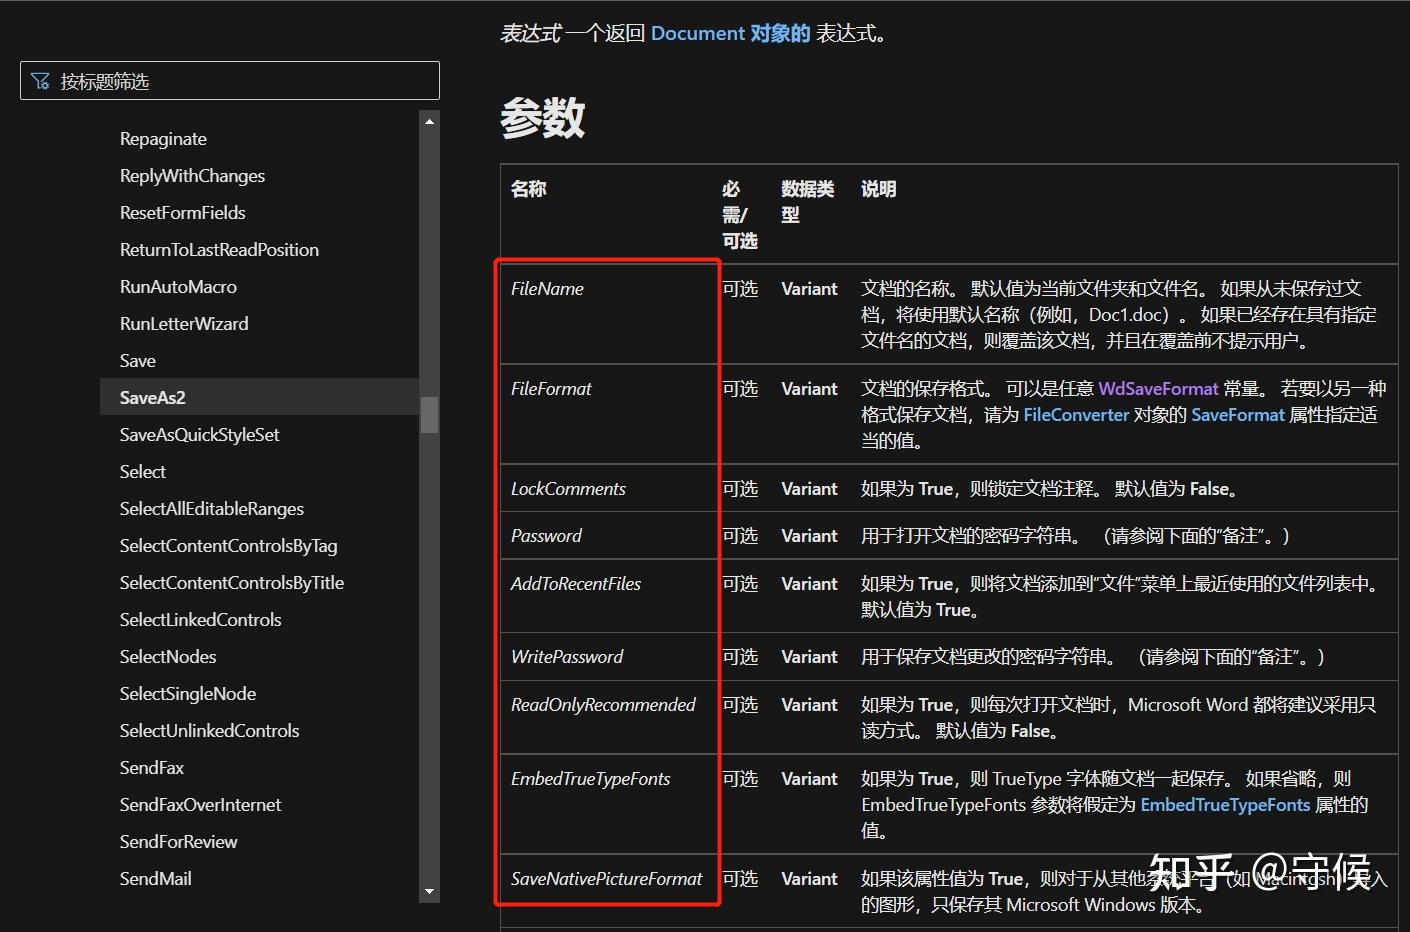The image size is (1410, 932).
Task: Follow the WdSaveFormat constant link
Action: click(x=1158, y=389)
